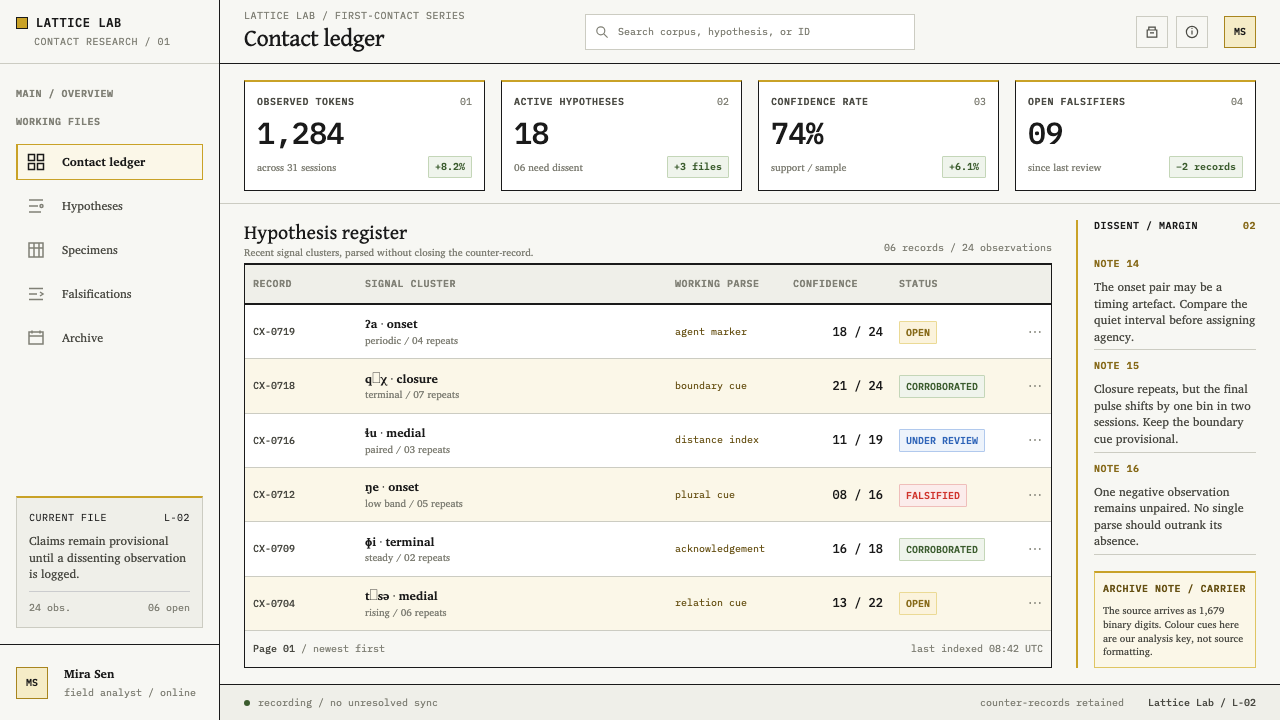Click the "Page 01" pagination label
The width and height of the screenshot is (1280, 720).
(x=274, y=649)
